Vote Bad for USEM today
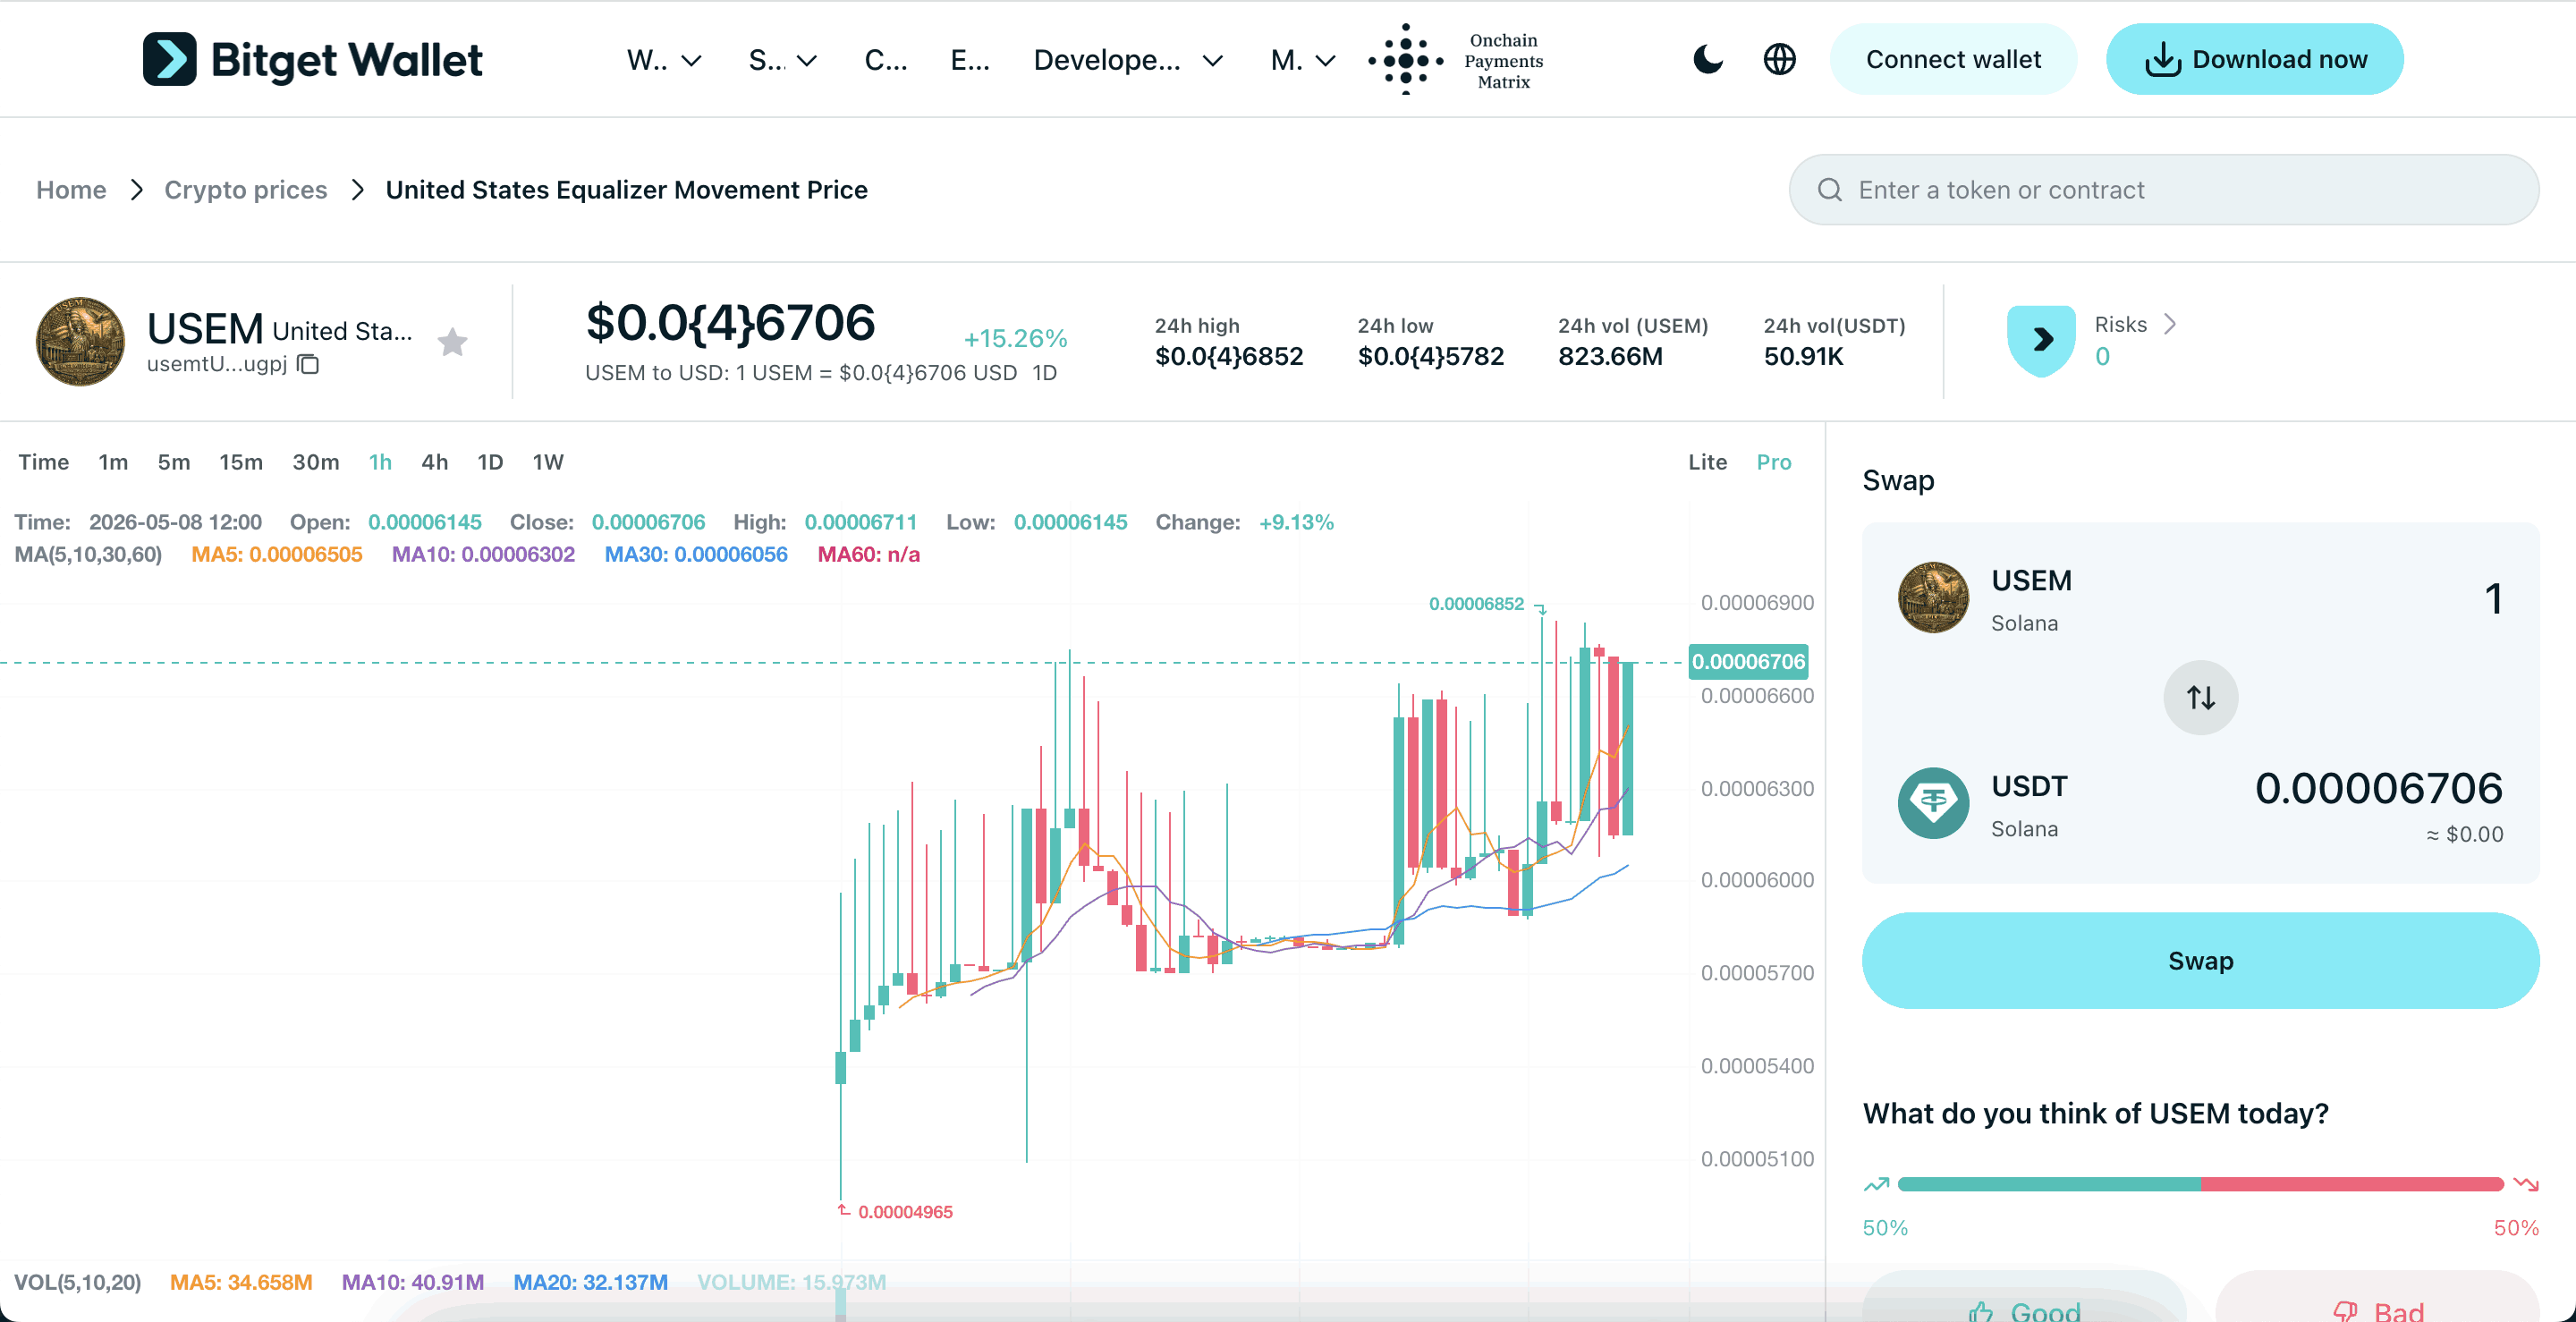Screen dimensions: 2576x1322 pos(2378,1298)
